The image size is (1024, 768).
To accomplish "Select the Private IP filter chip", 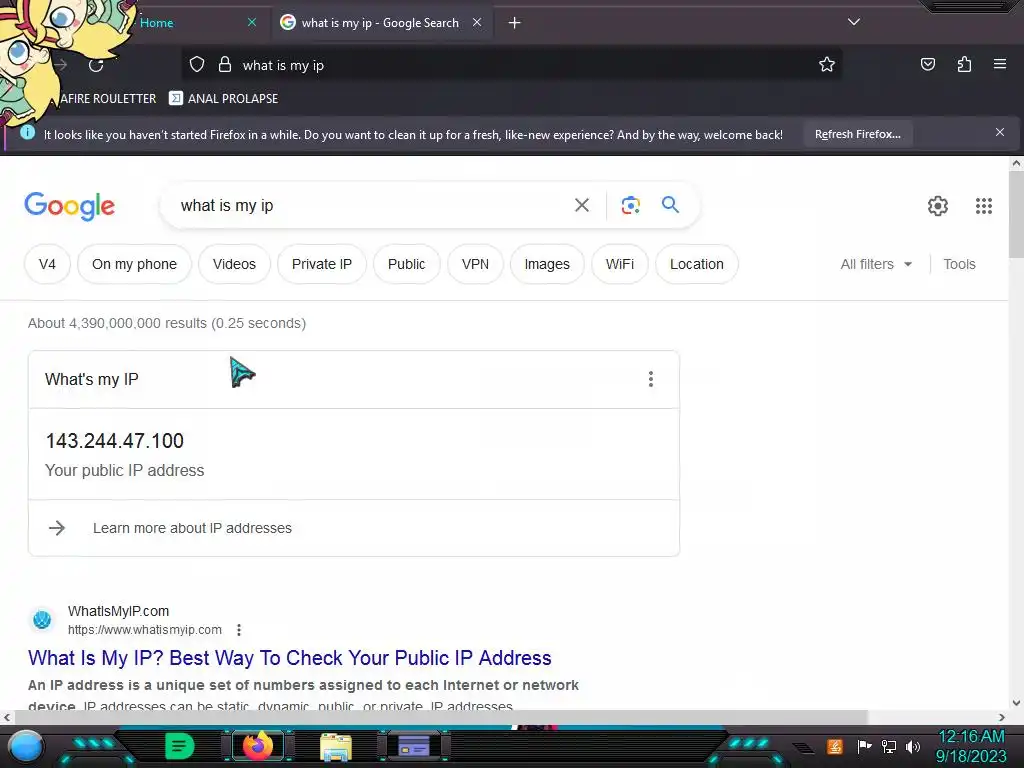I will pos(322,264).
